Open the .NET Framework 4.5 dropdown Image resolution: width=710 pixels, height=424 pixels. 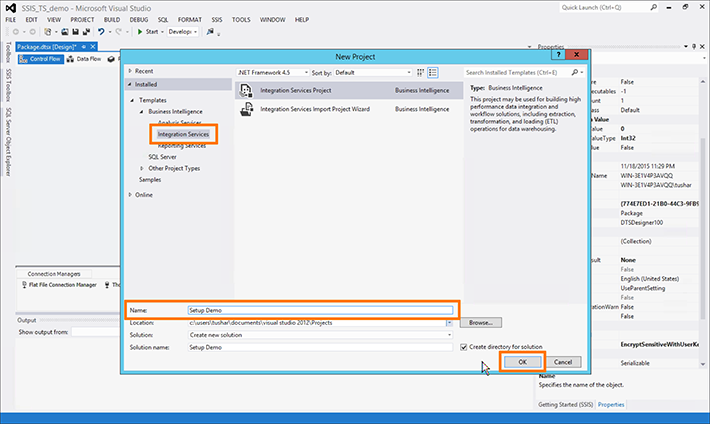pyautogui.click(x=307, y=72)
